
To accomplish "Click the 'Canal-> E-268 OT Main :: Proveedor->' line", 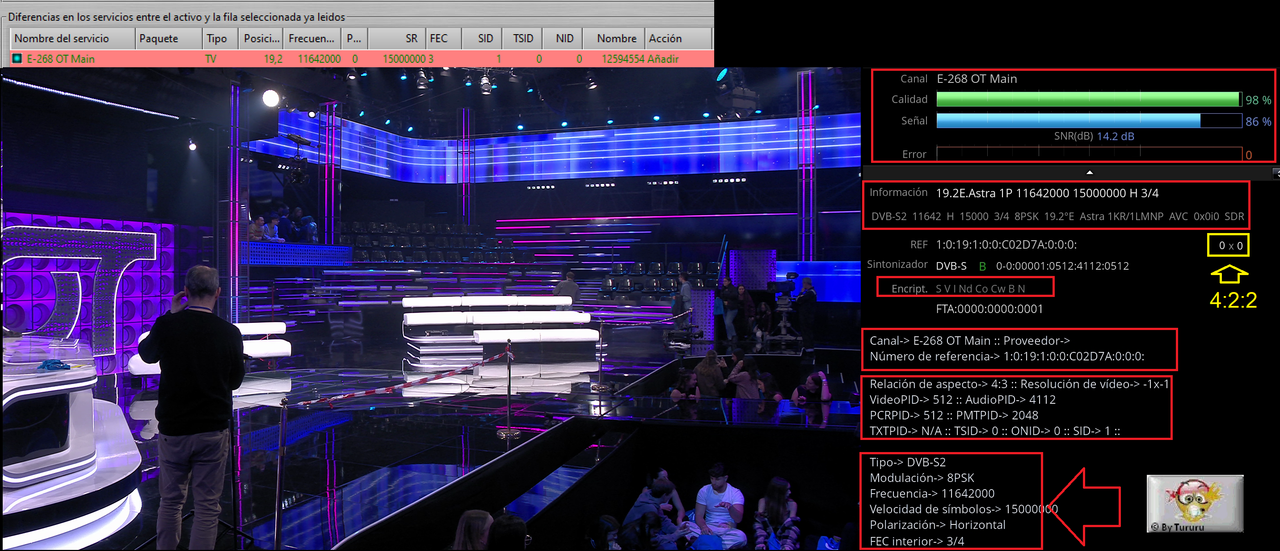I will pos(970,341).
